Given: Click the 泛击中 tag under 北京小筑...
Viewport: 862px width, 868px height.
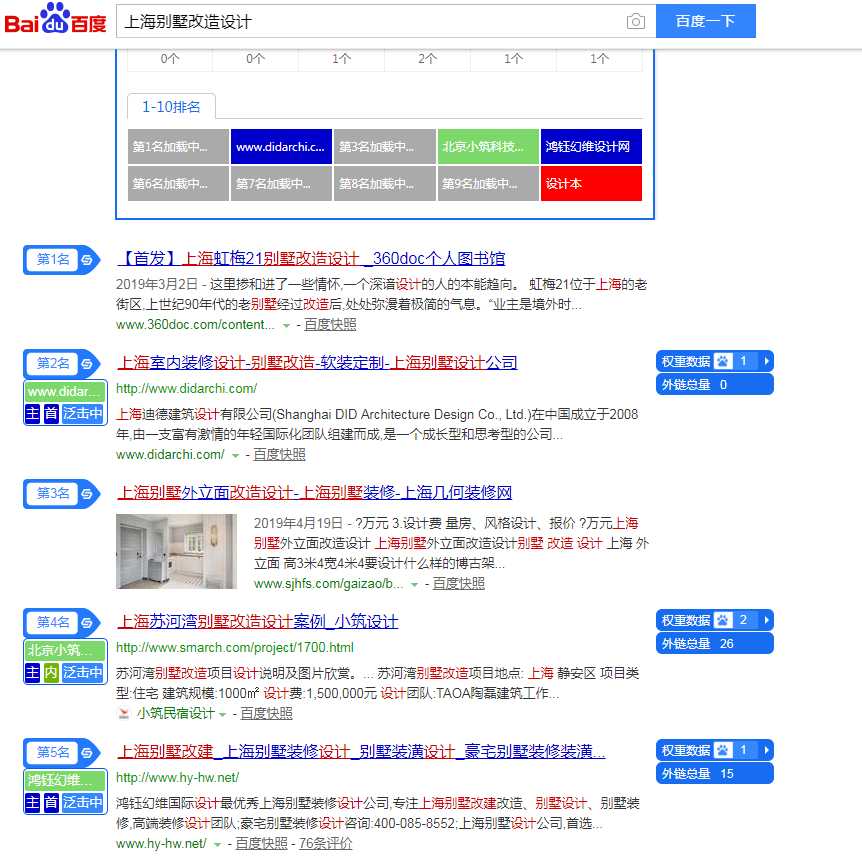Looking at the screenshot, I should 83,673.
